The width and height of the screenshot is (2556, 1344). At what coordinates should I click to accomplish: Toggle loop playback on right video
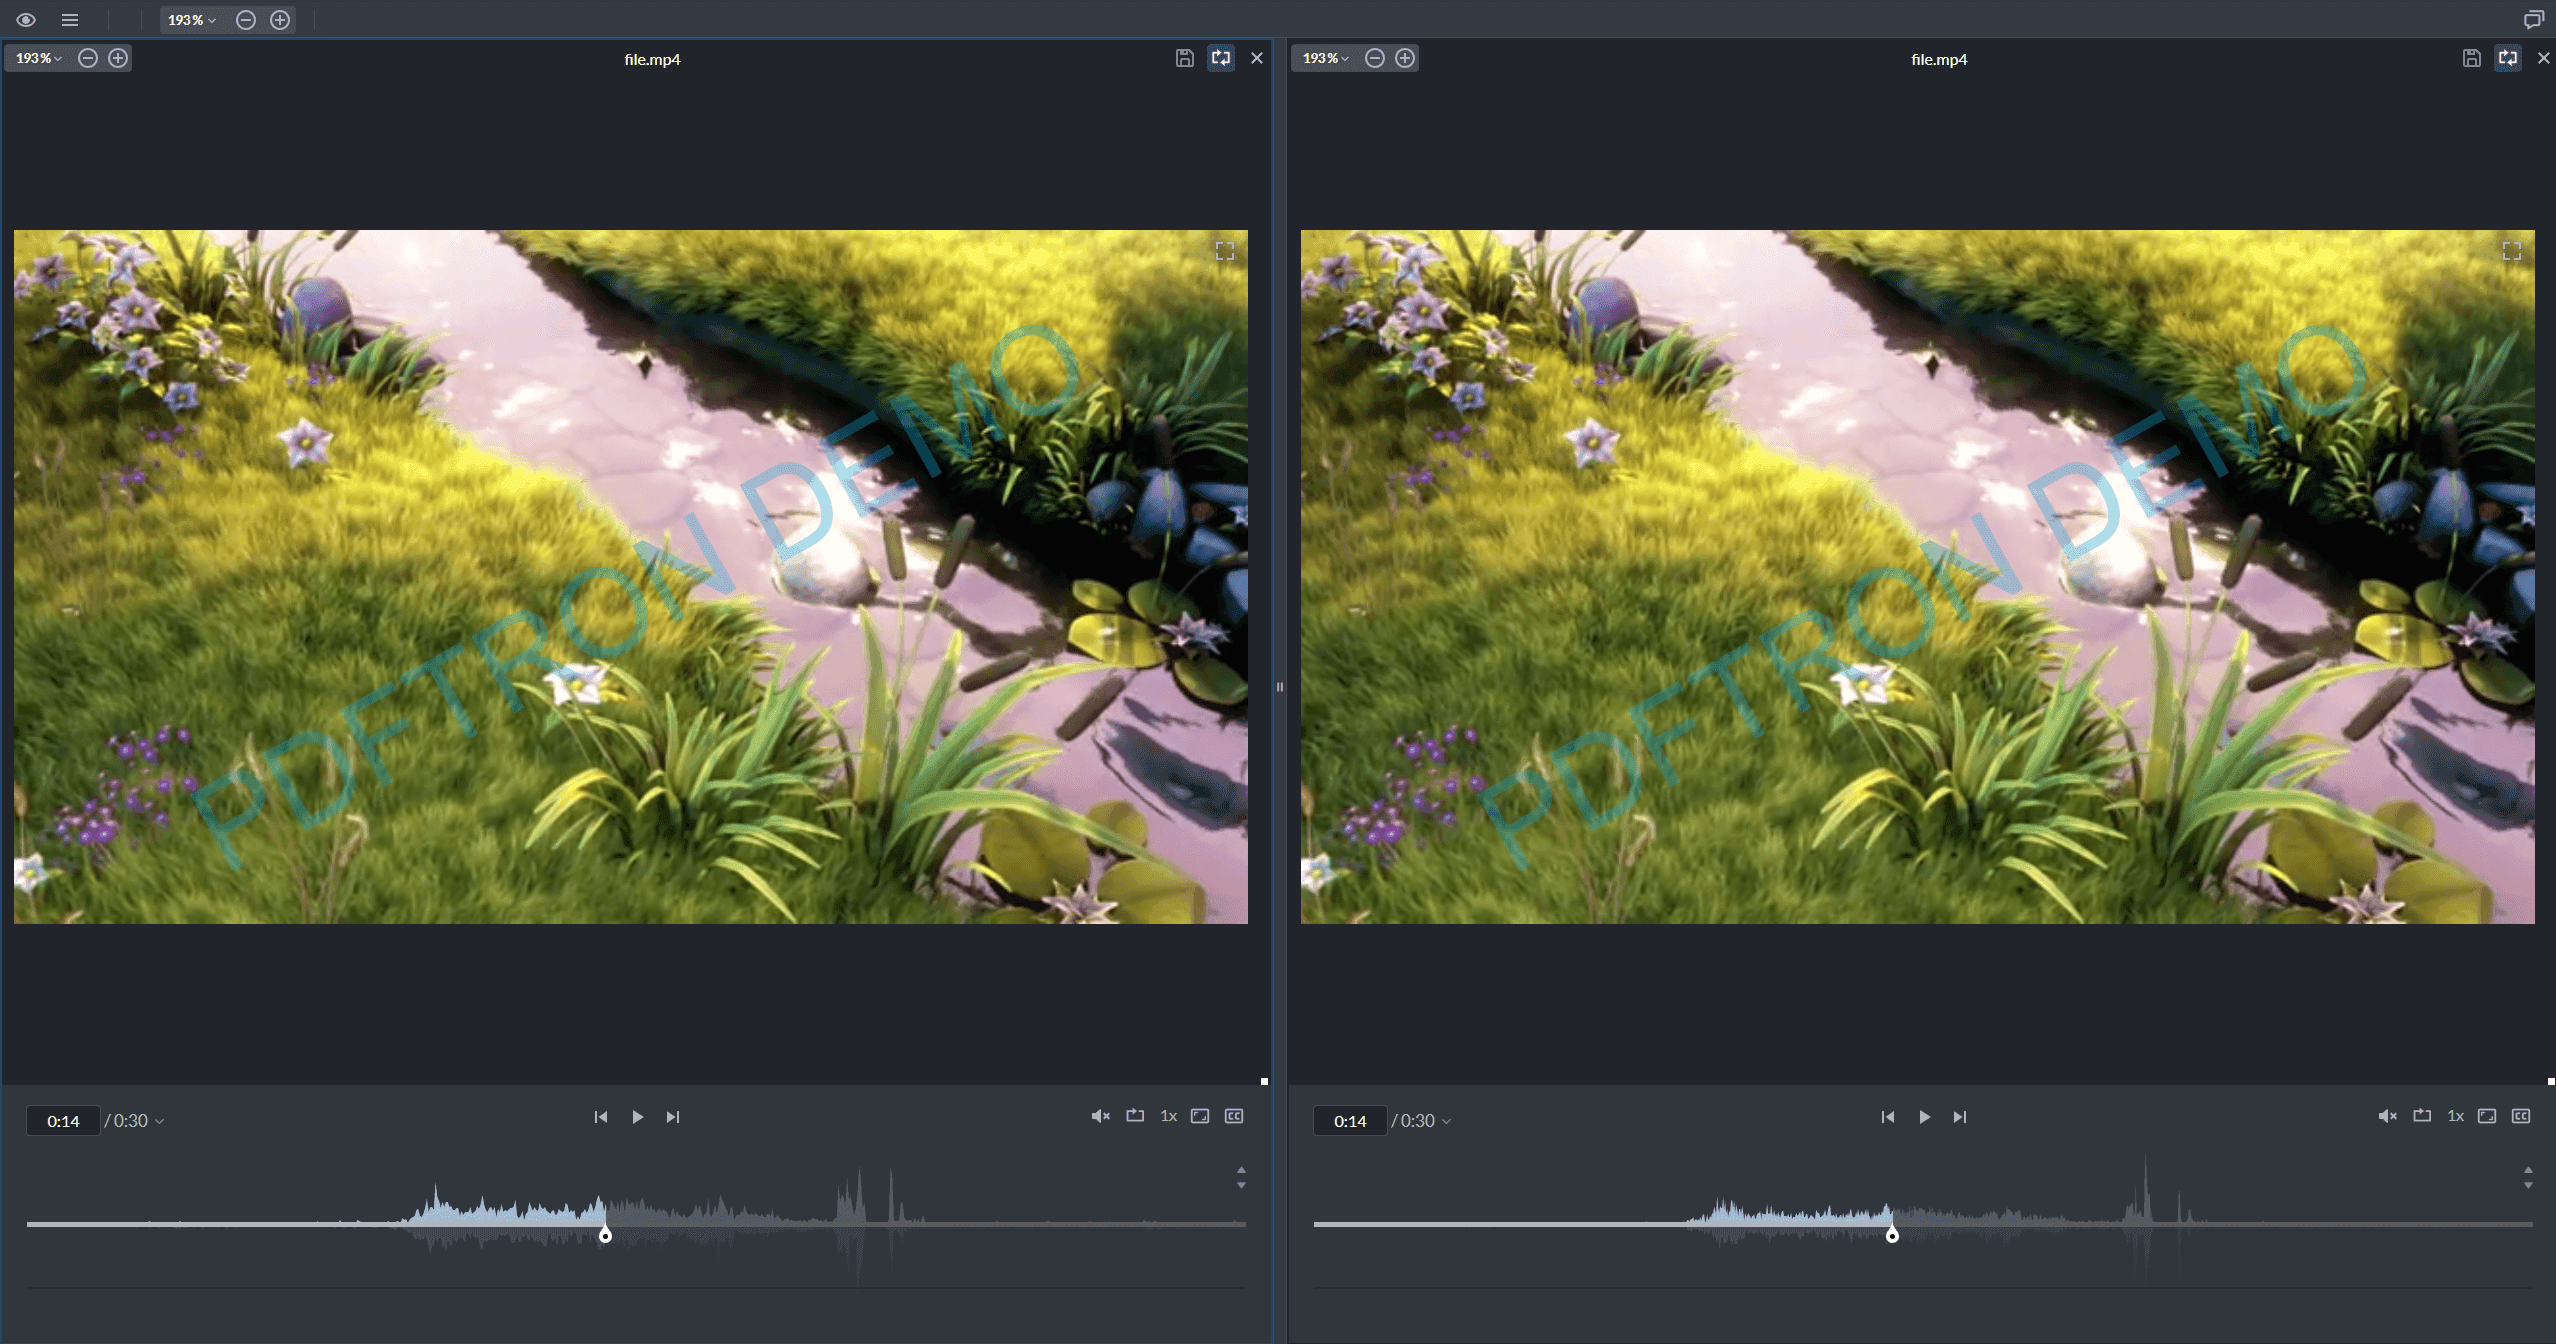pos(2422,1116)
